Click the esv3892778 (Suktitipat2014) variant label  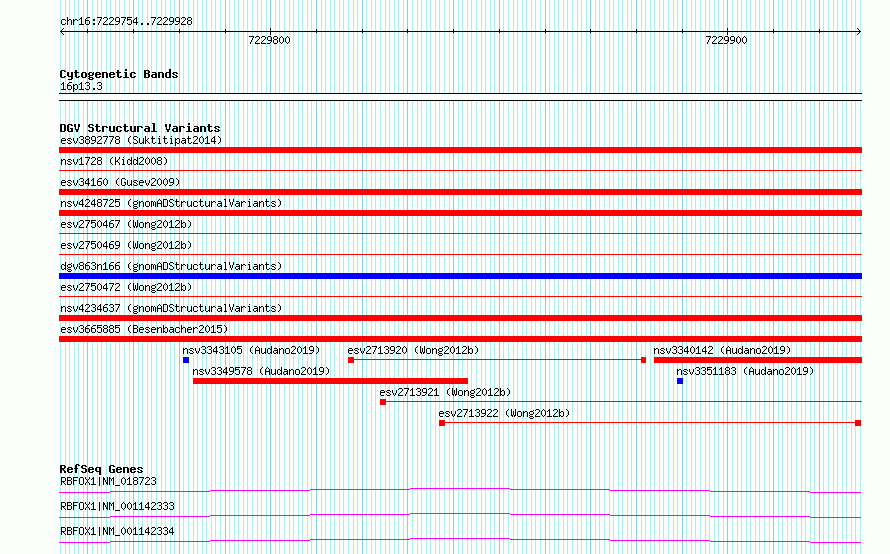[141, 140]
